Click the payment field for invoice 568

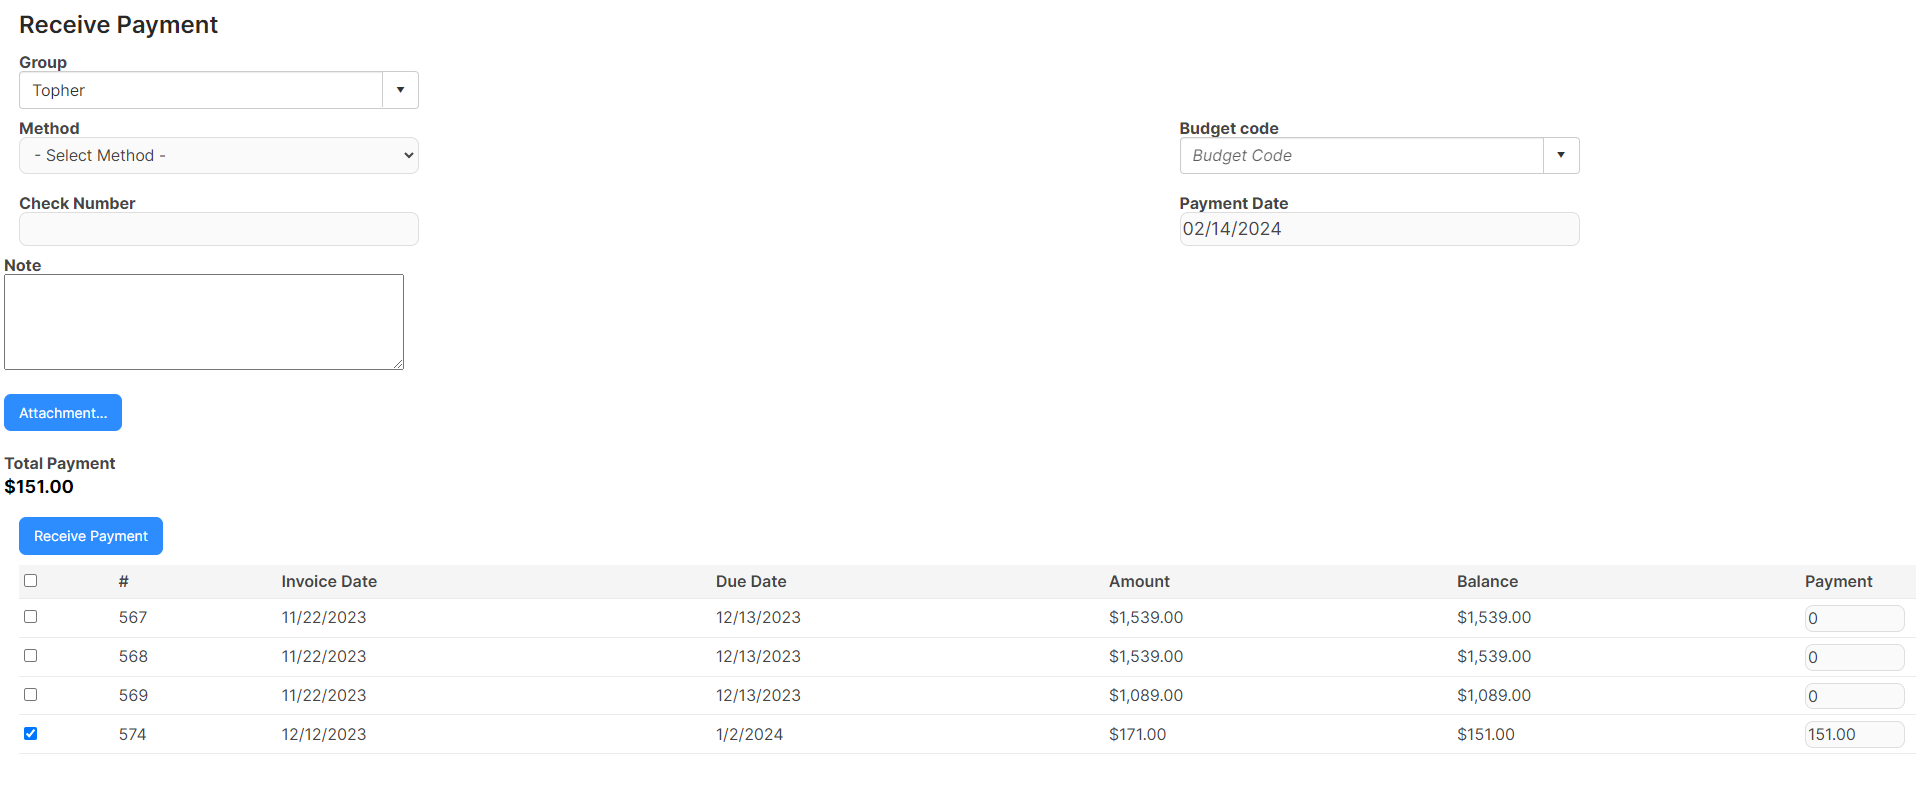(1854, 657)
